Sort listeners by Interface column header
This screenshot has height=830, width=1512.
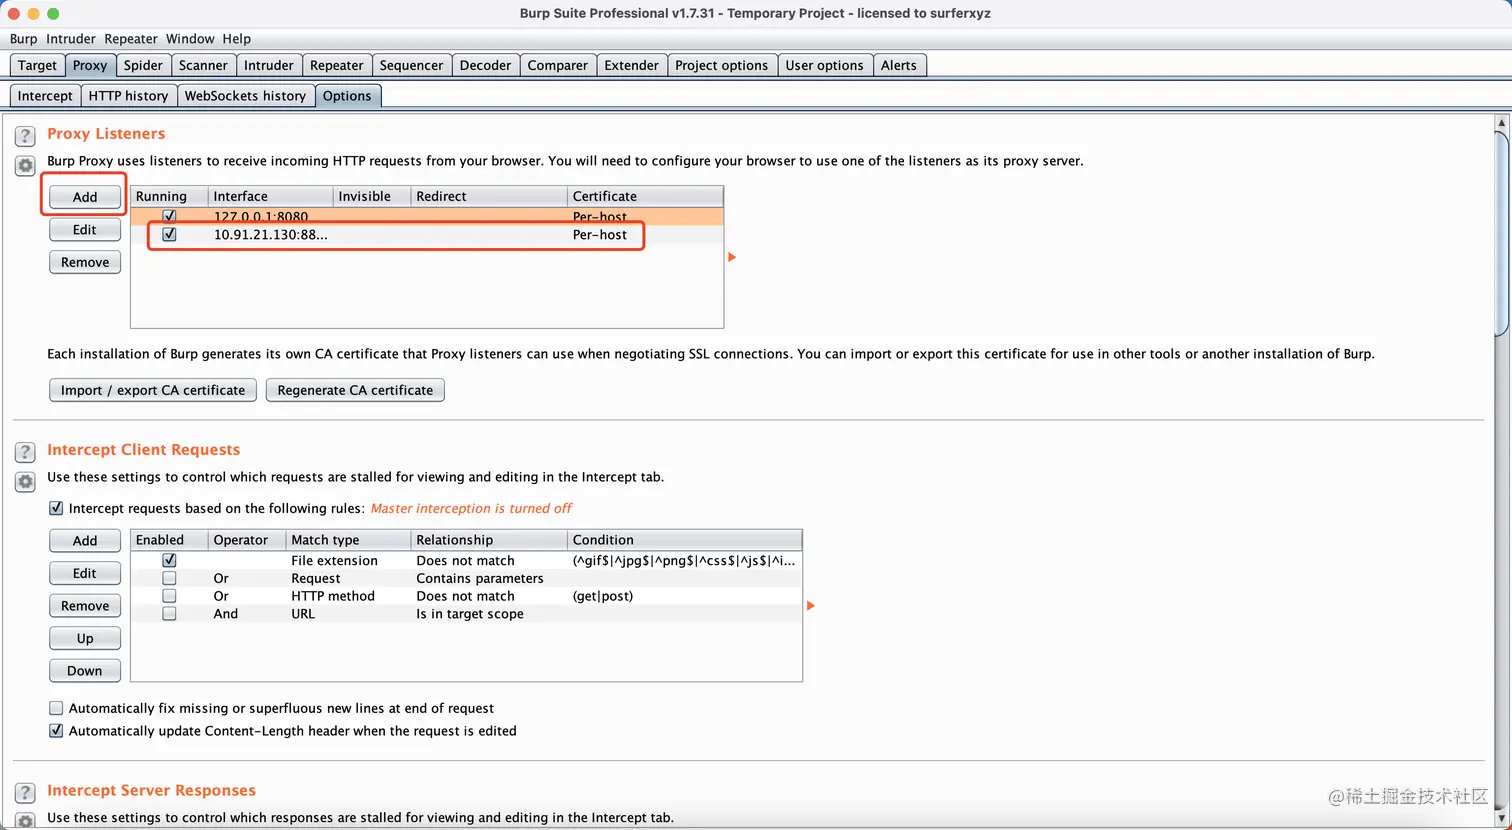pos(270,196)
